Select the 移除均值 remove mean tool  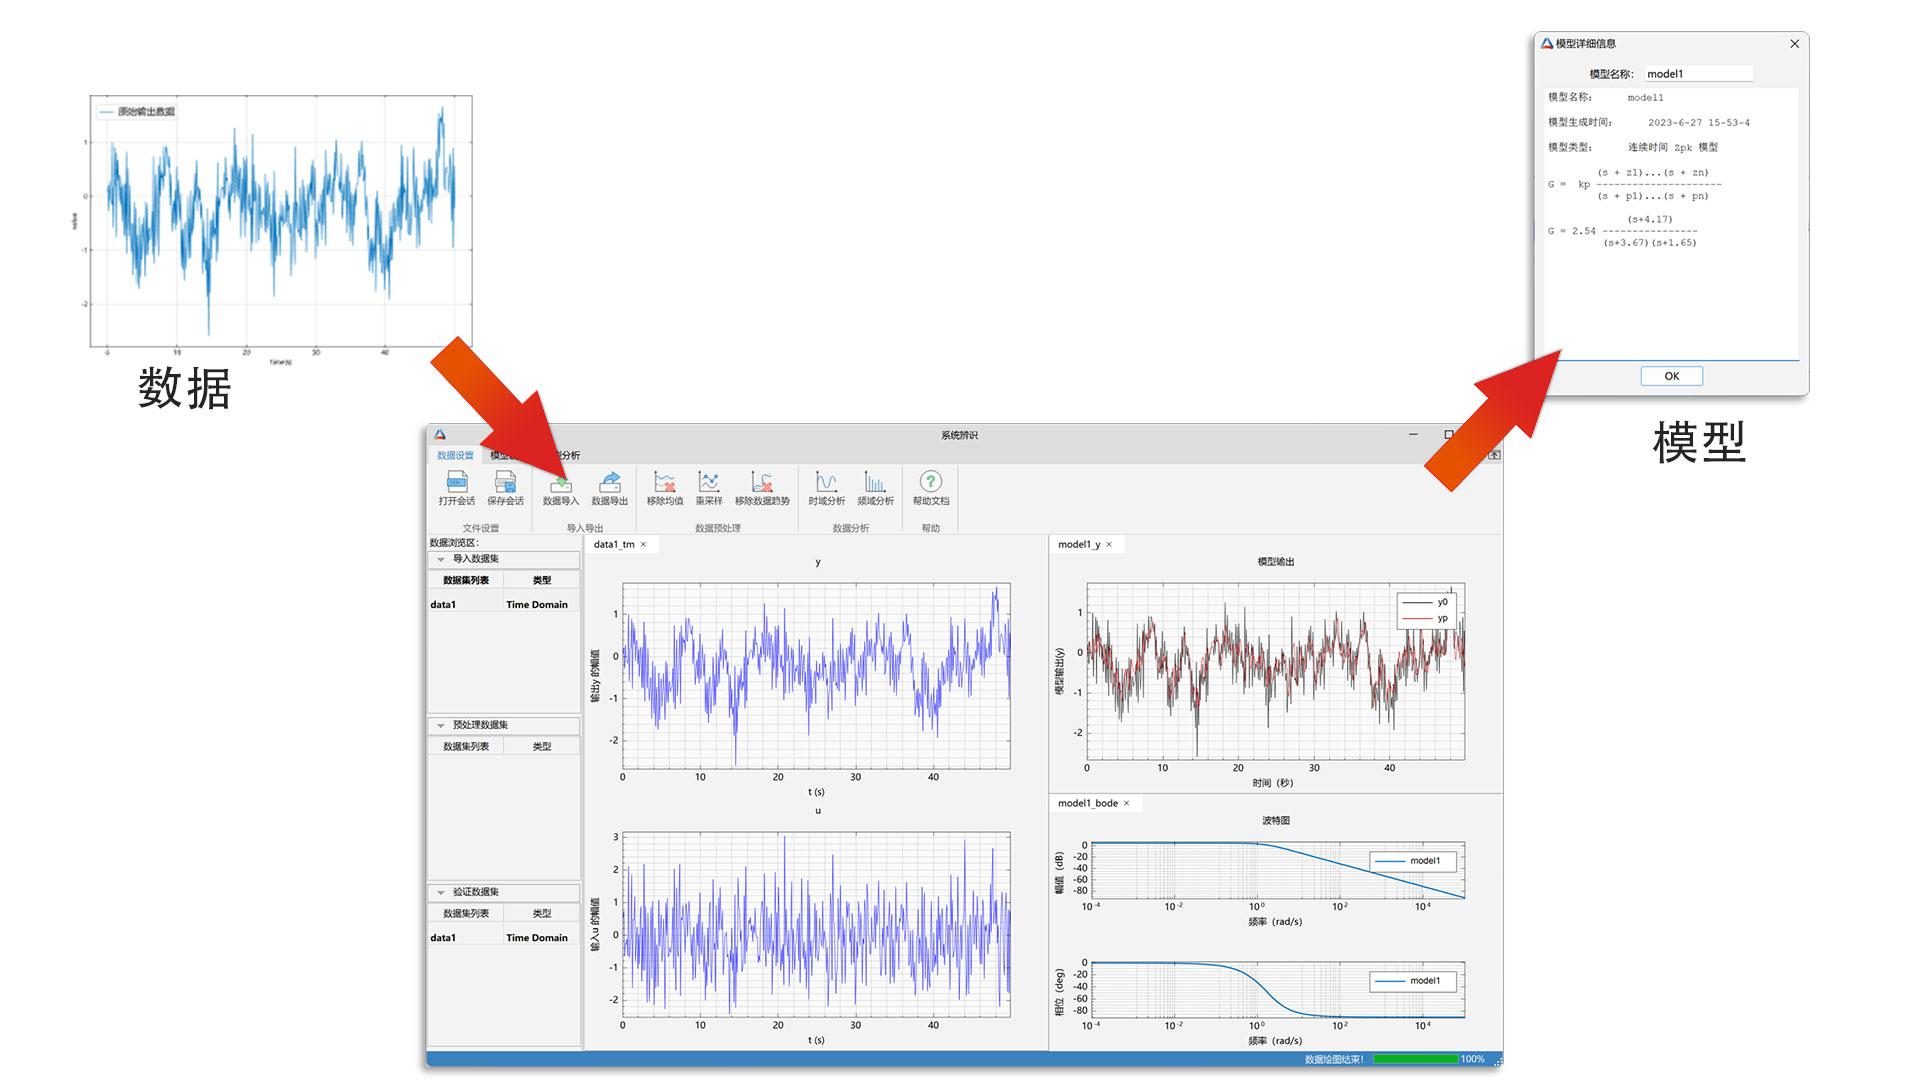664,483
